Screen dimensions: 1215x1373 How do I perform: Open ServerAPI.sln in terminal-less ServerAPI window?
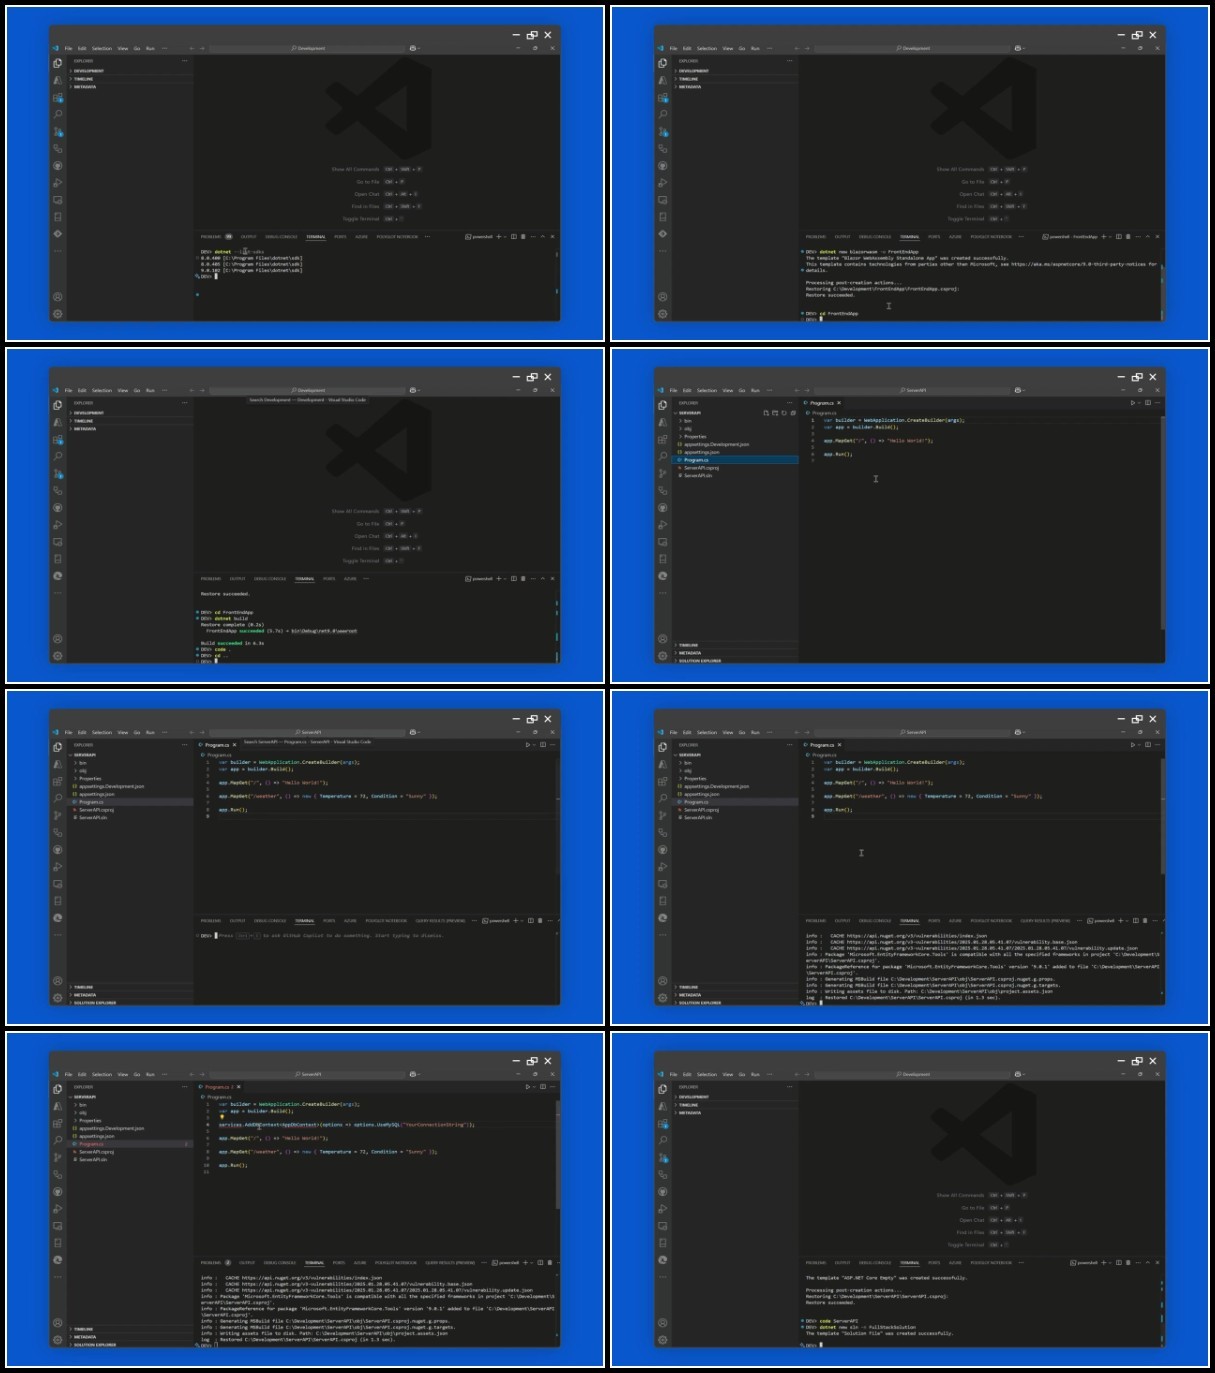[737, 476]
